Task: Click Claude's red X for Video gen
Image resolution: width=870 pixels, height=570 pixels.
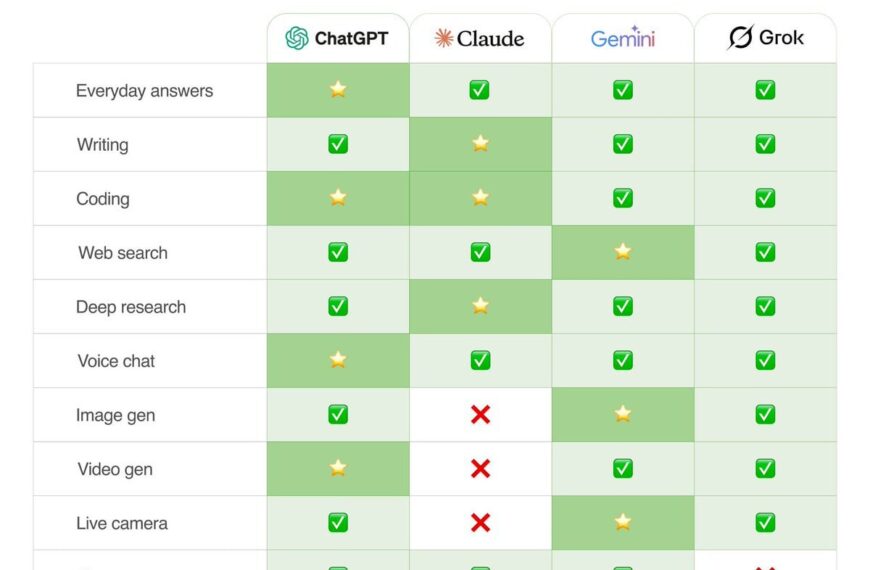Action: tap(480, 468)
